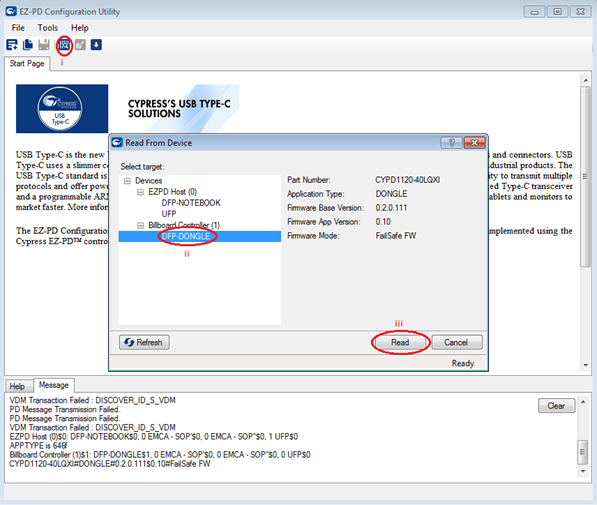Click the Application Type DONGLE value
597x505 pixels.
pyautogui.click(x=391, y=194)
